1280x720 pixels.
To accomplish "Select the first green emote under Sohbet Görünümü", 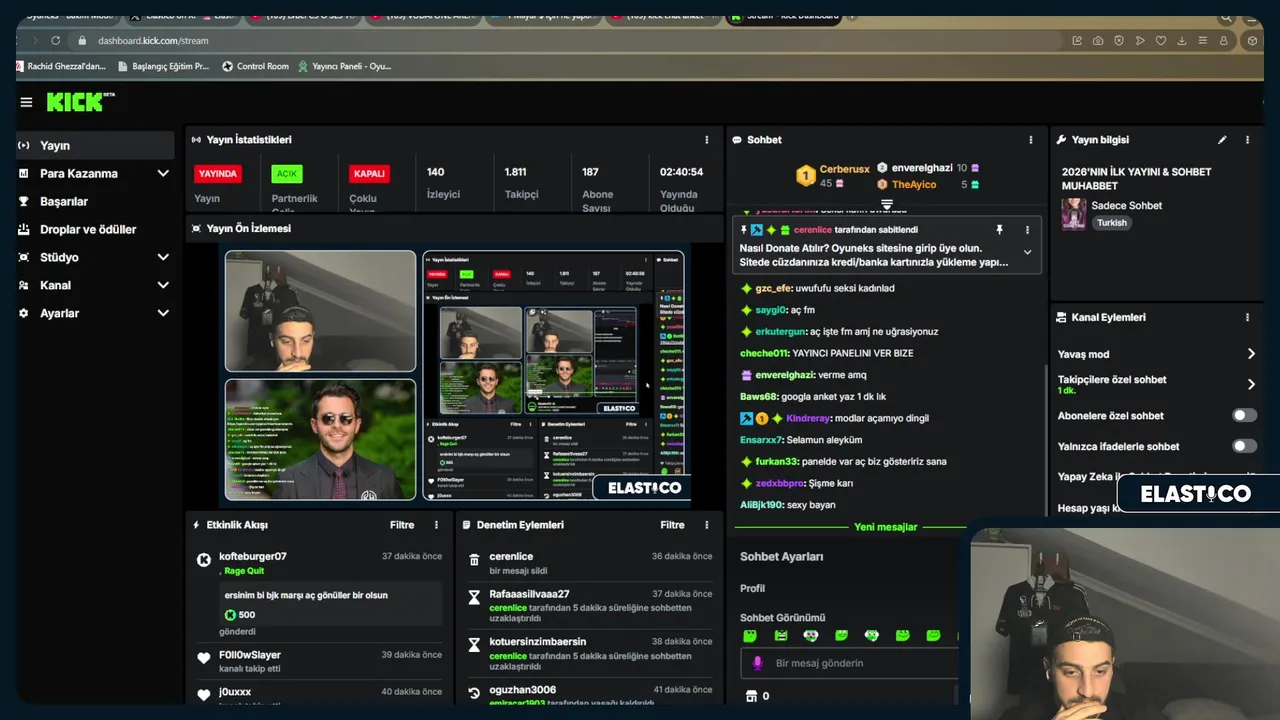I will [x=750, y=636].
